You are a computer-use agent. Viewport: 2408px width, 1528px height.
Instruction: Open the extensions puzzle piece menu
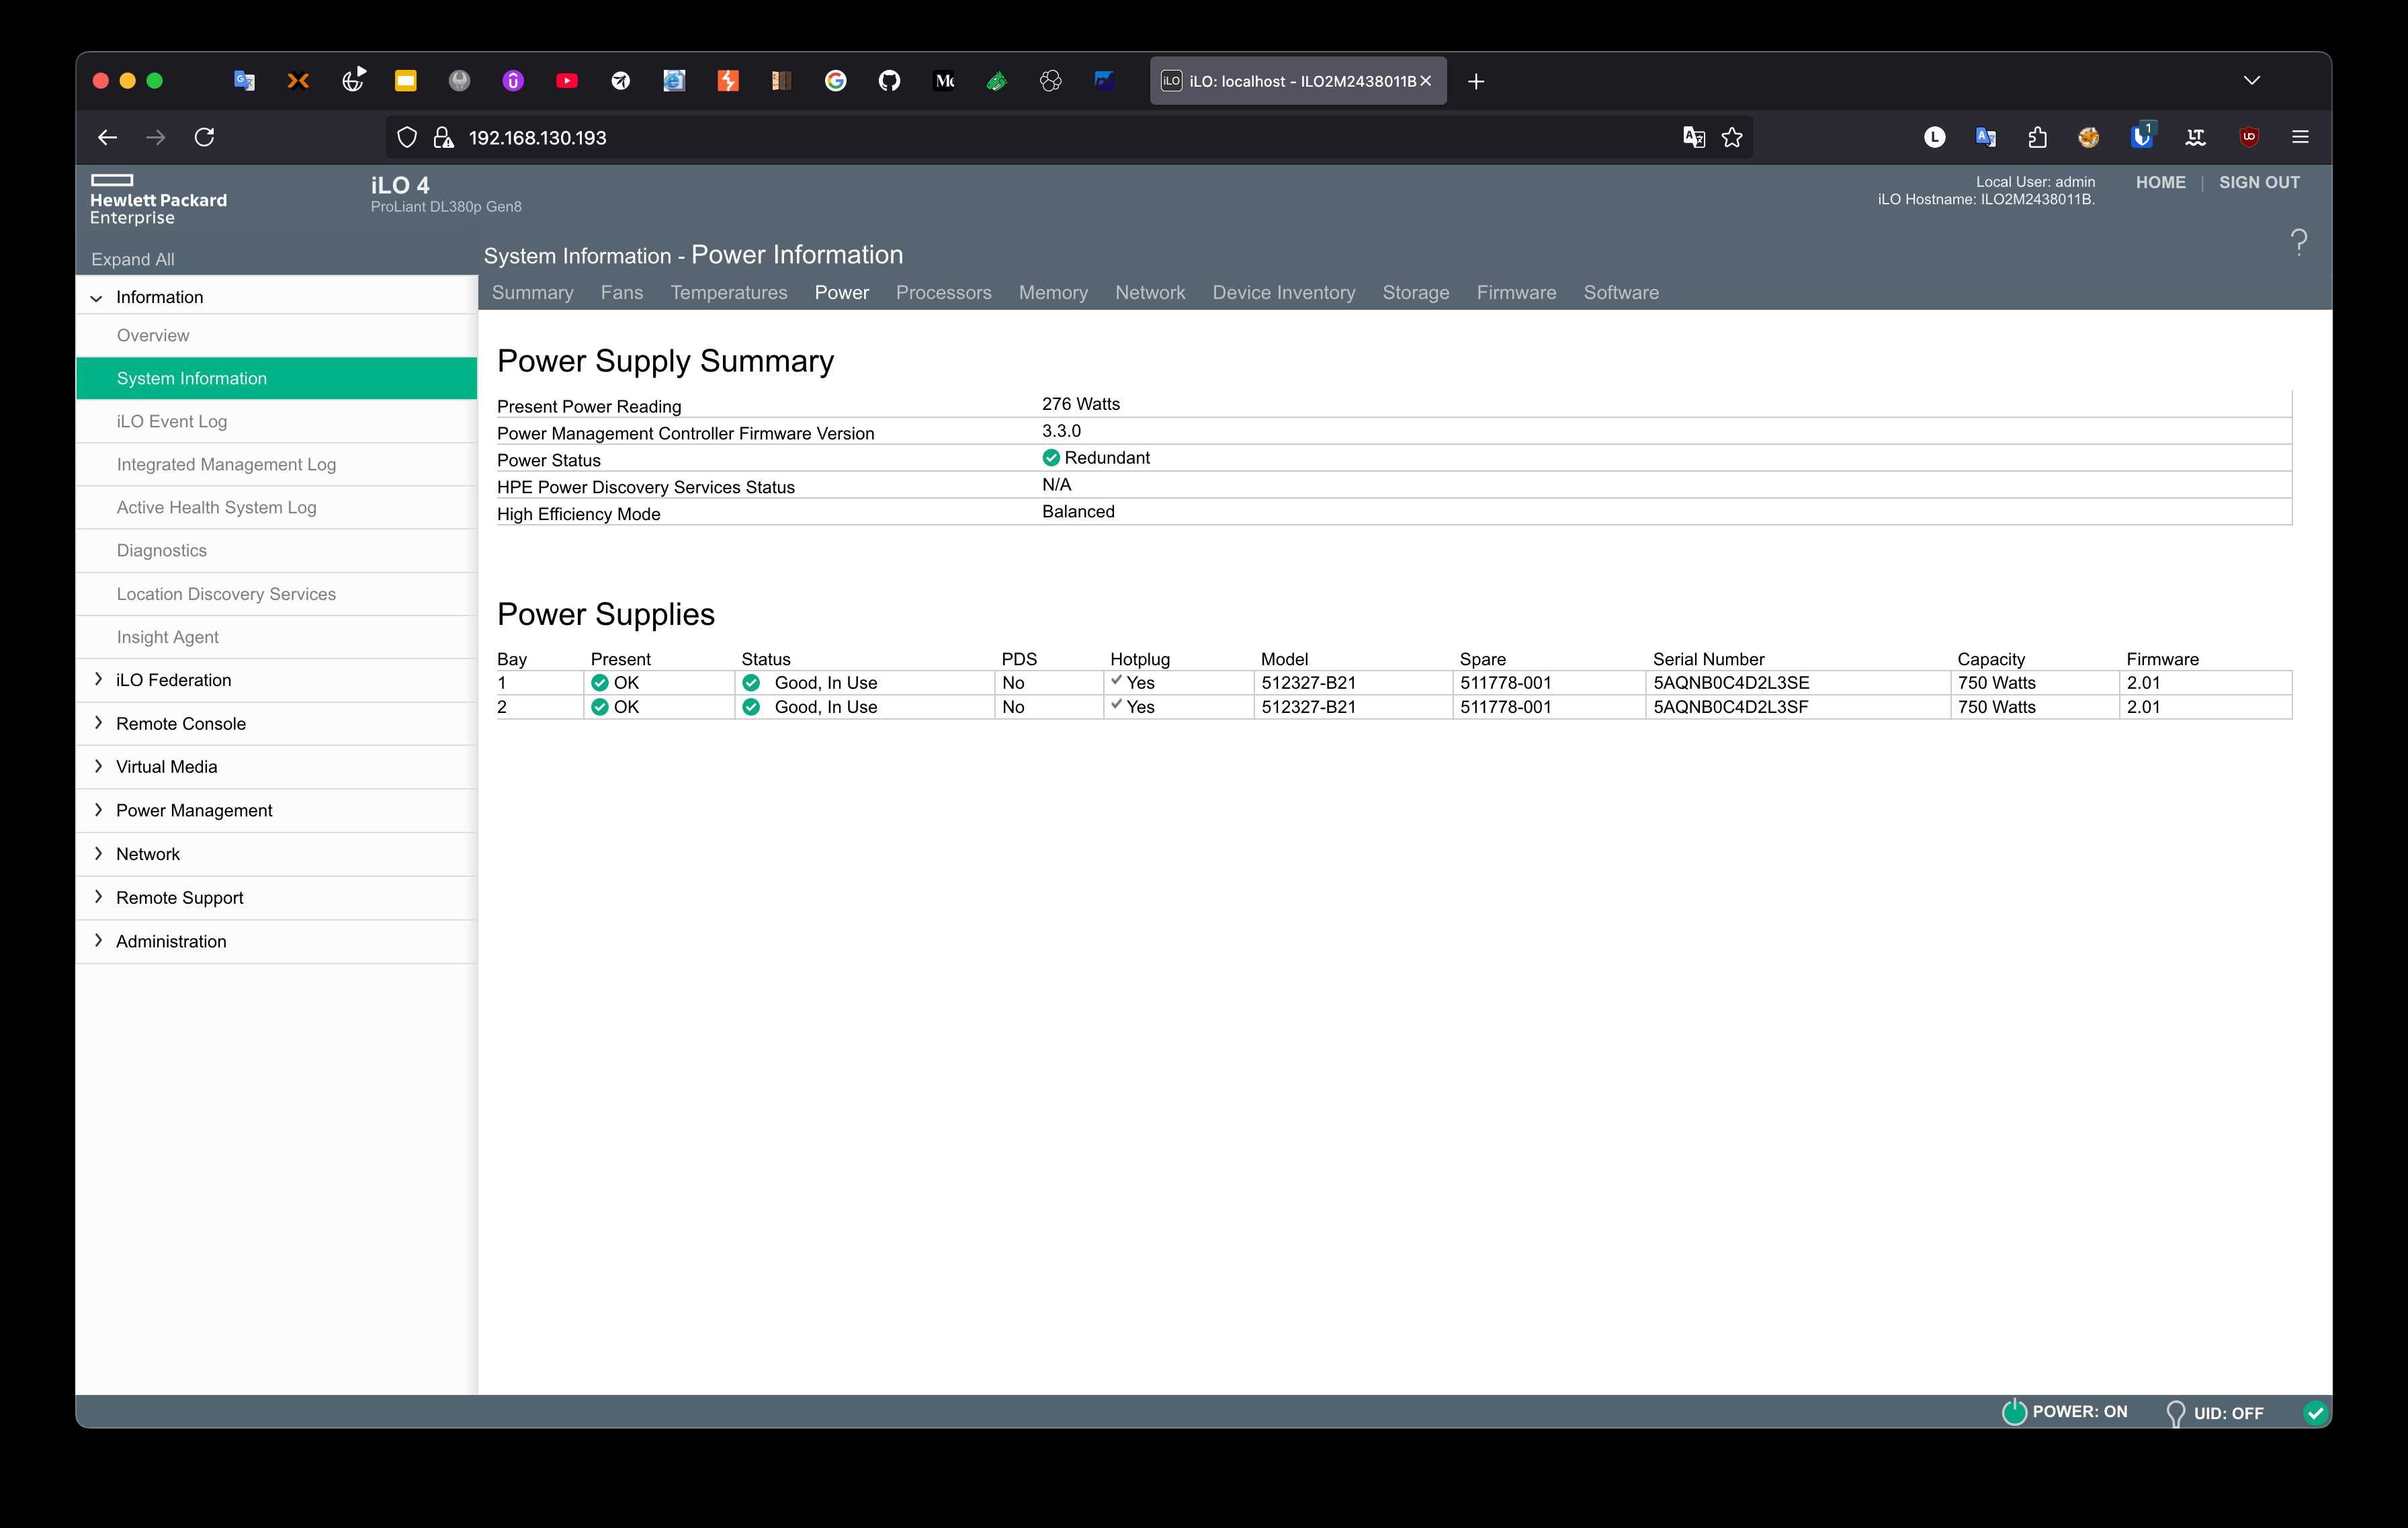coord(2037,137)
